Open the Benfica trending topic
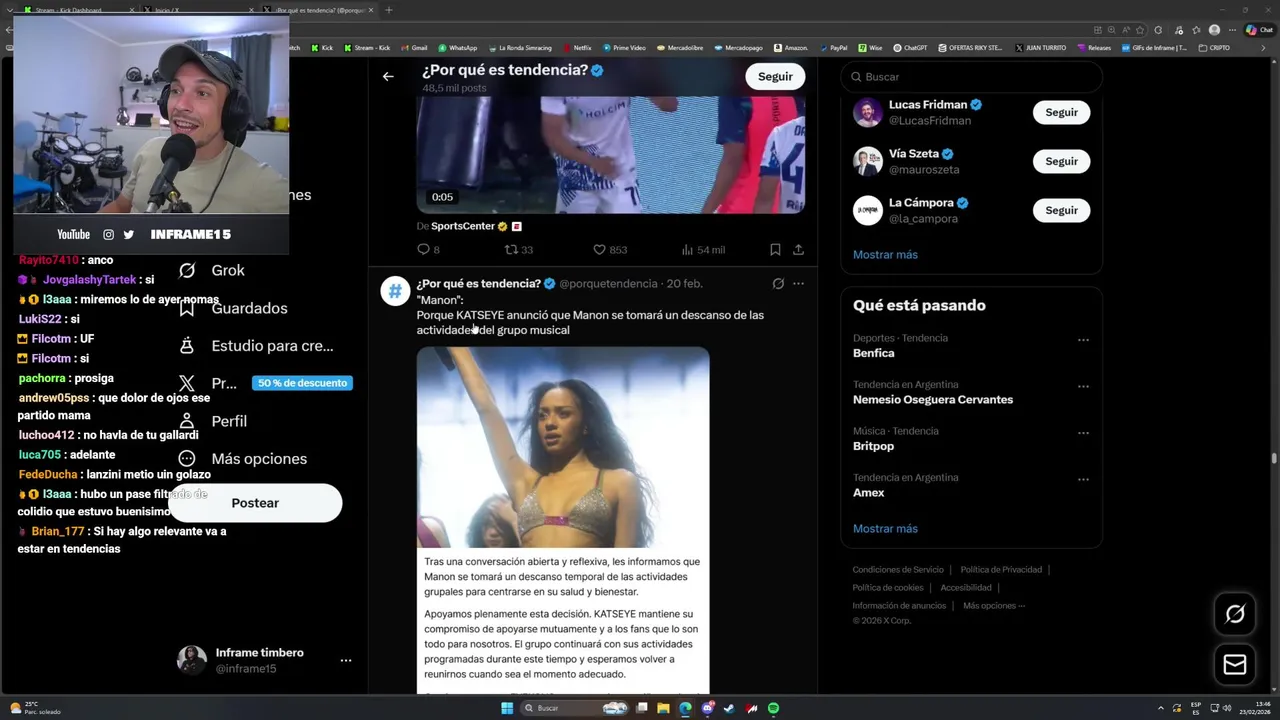Screen dimensions: 1280x720 (874, 353)
